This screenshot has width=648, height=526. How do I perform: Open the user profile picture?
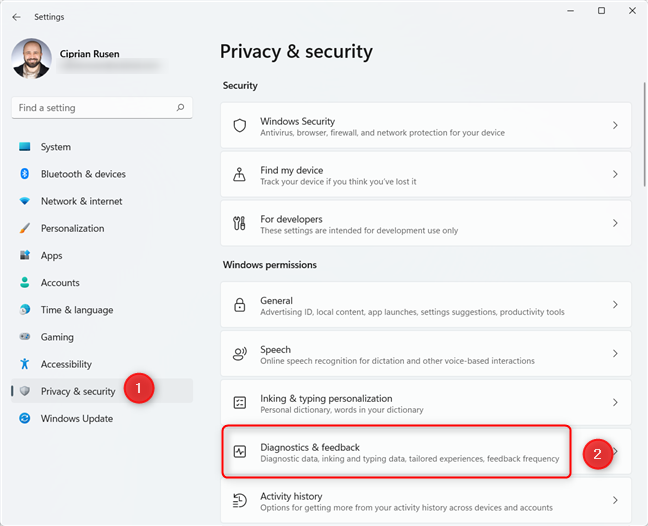tap(31, 58)
